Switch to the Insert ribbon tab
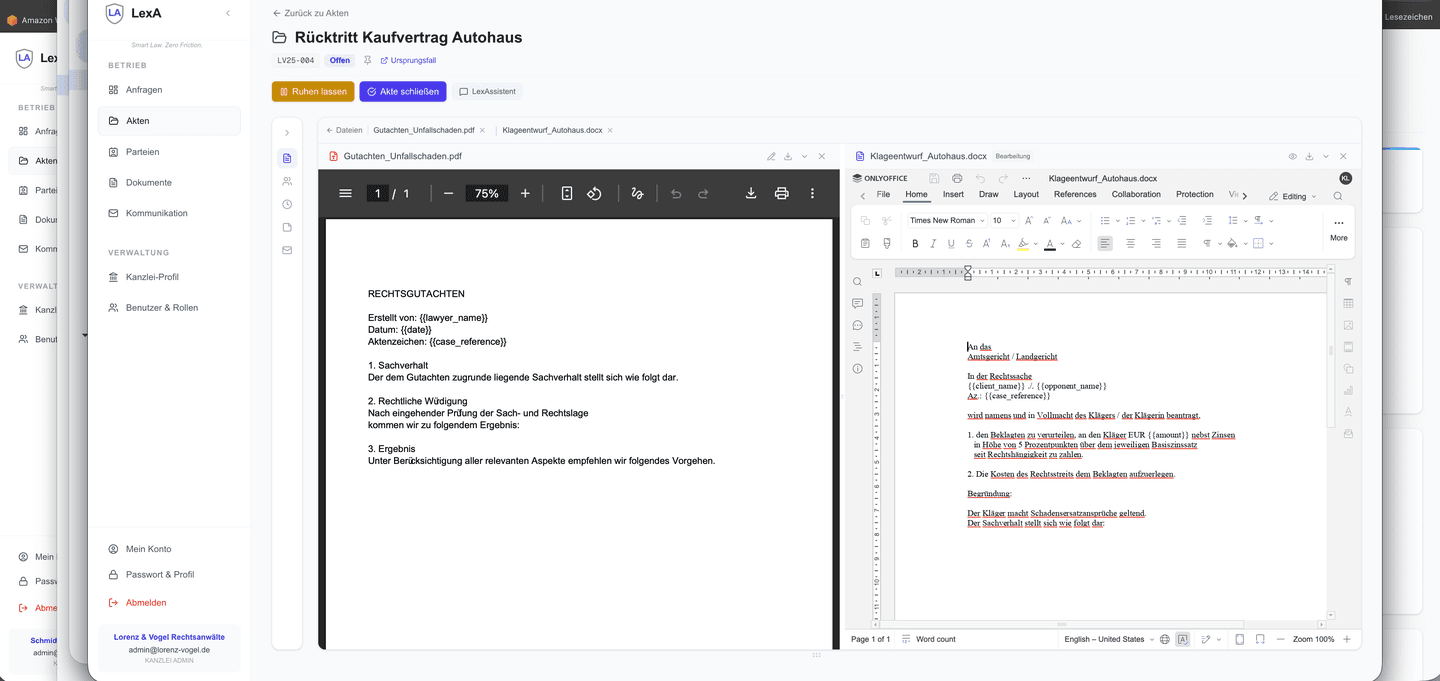Image resolution: width=1440 pixels, height=681 pixels. (x=952, y=194)
